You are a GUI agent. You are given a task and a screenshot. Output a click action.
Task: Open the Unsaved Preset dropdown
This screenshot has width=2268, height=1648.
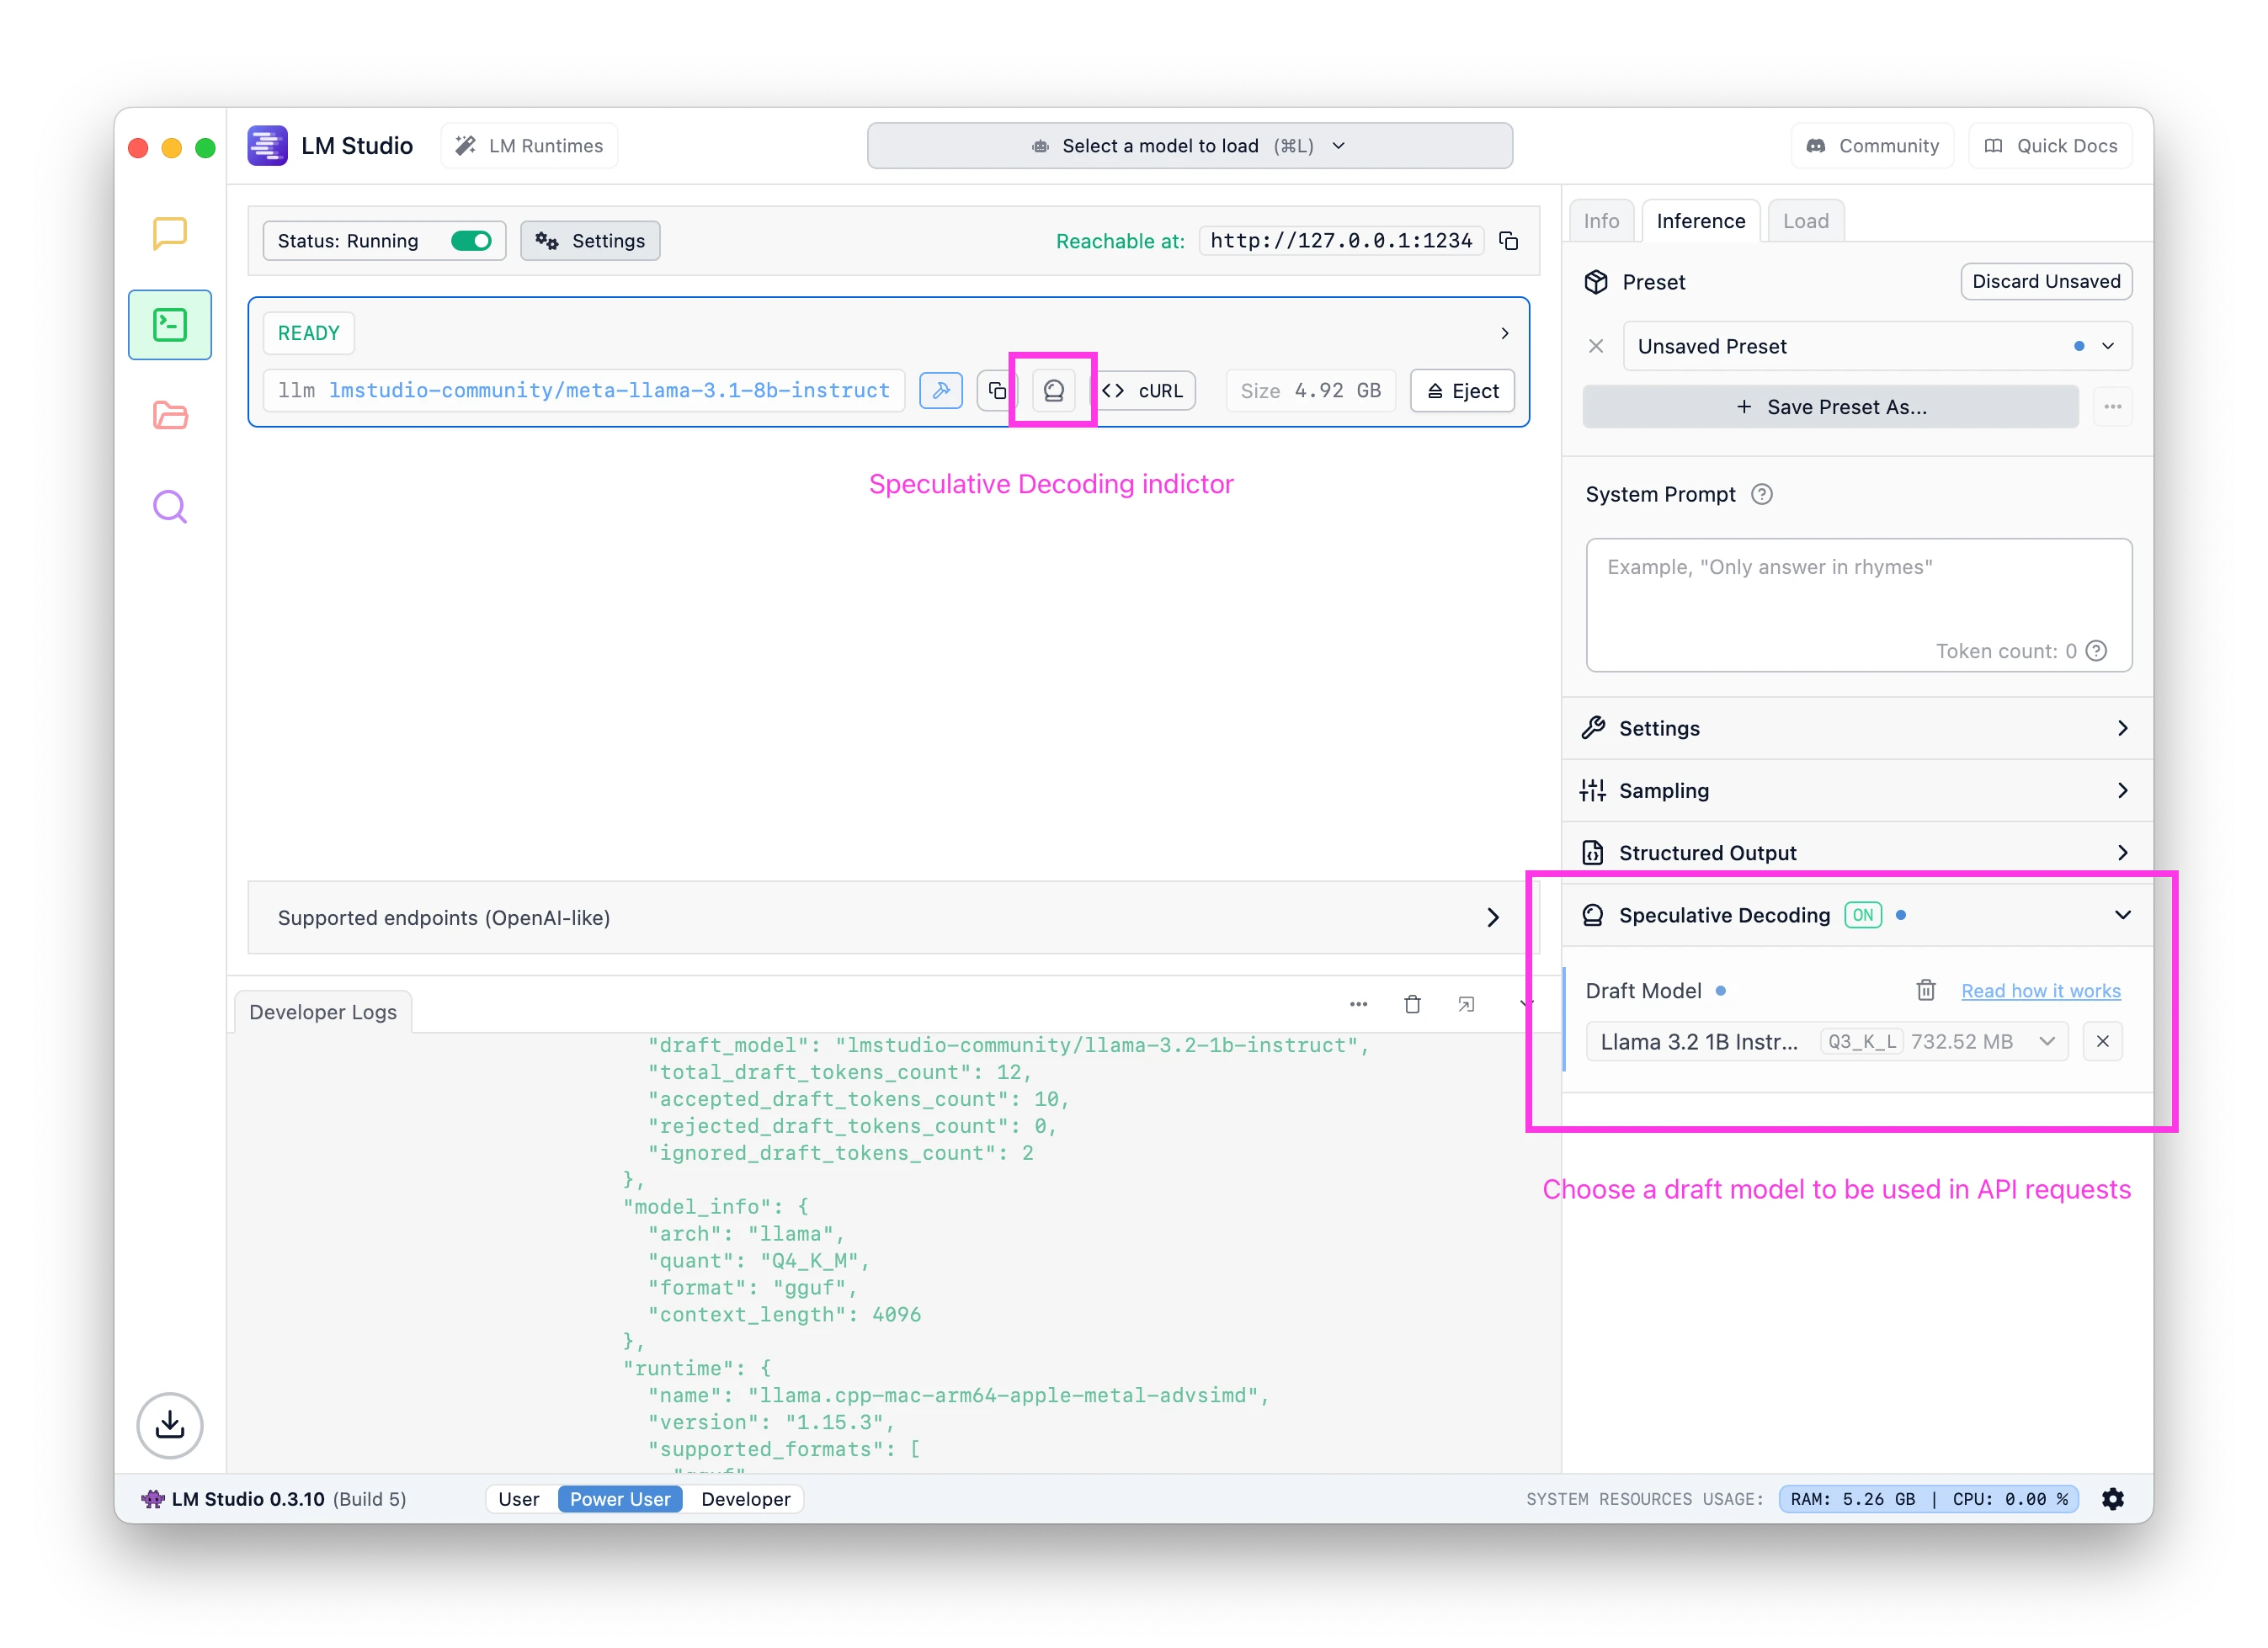[1876, 346]
